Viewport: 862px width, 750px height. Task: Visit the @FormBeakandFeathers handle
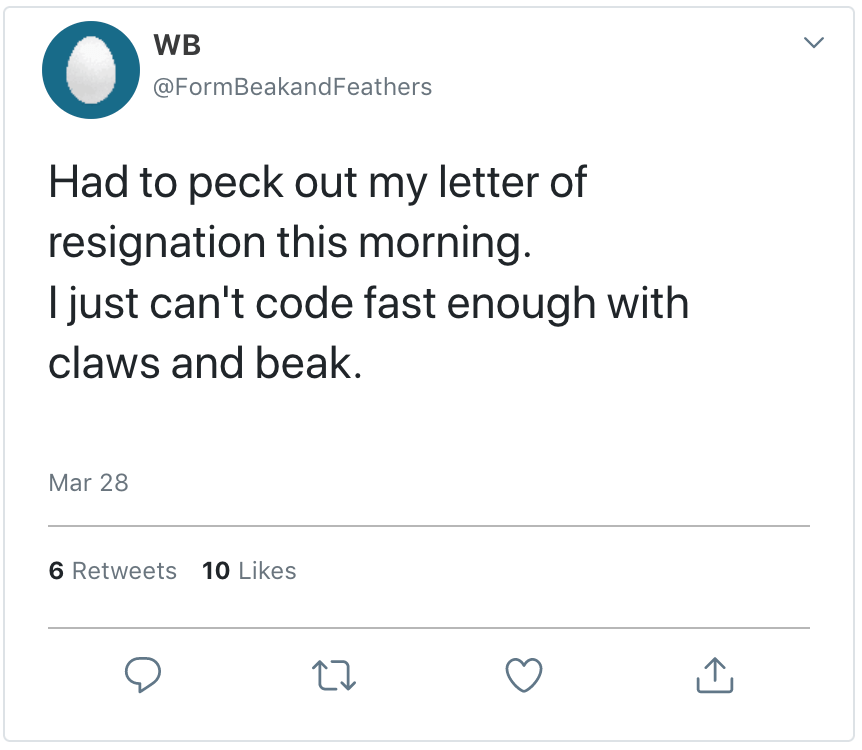pyautogui.click(x=292, y=87)
